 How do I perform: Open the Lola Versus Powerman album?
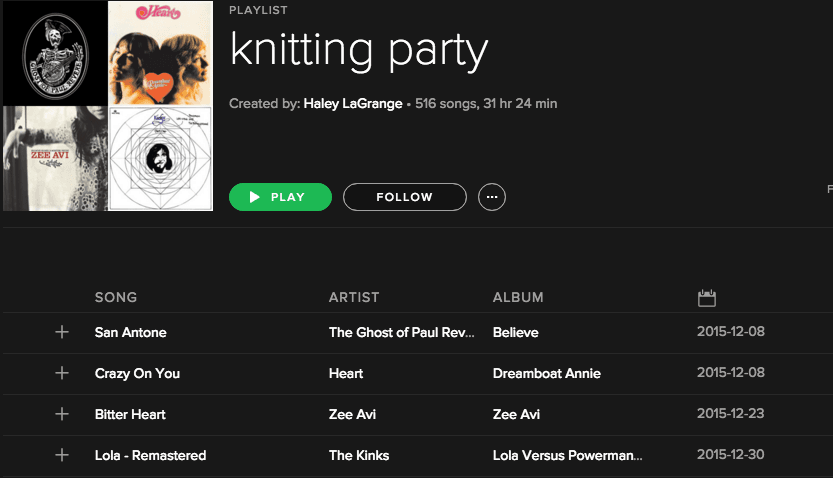[567, 455]
